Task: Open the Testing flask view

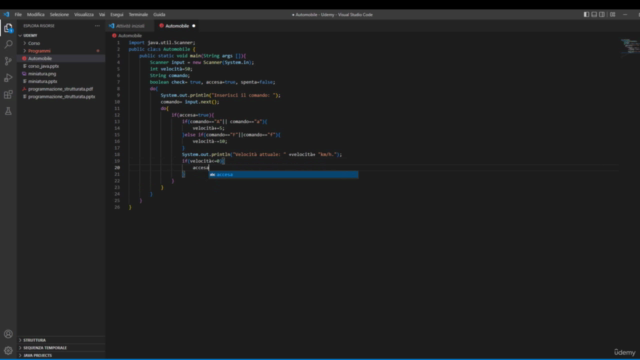Action: [x=8, y=111]
